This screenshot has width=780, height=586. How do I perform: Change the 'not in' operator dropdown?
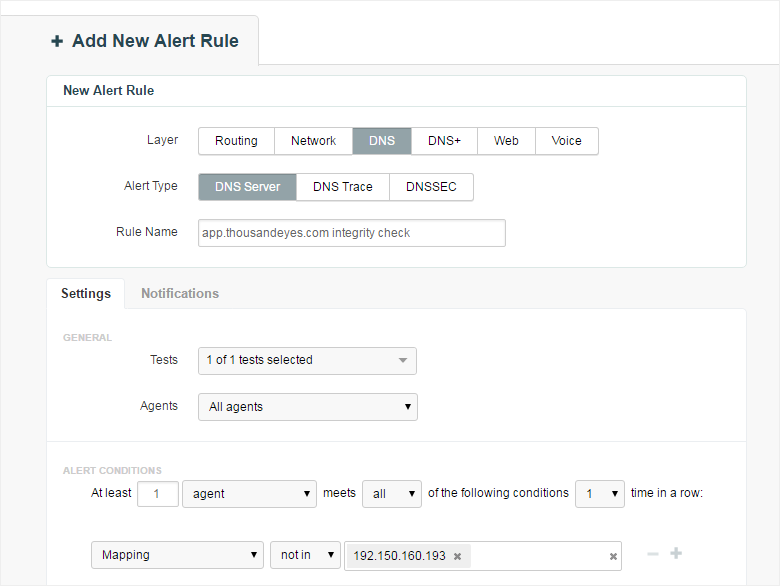(305, 555)
